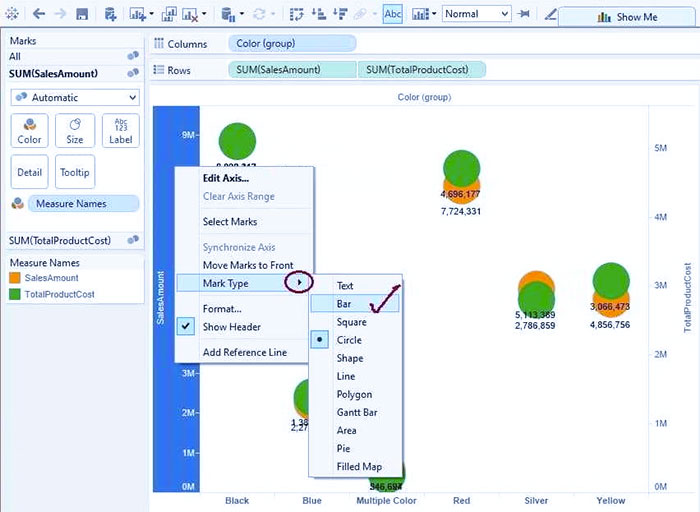Open the Show/hide cards dropdown arrow
The image size is (700, 512).
pos(434,14)
